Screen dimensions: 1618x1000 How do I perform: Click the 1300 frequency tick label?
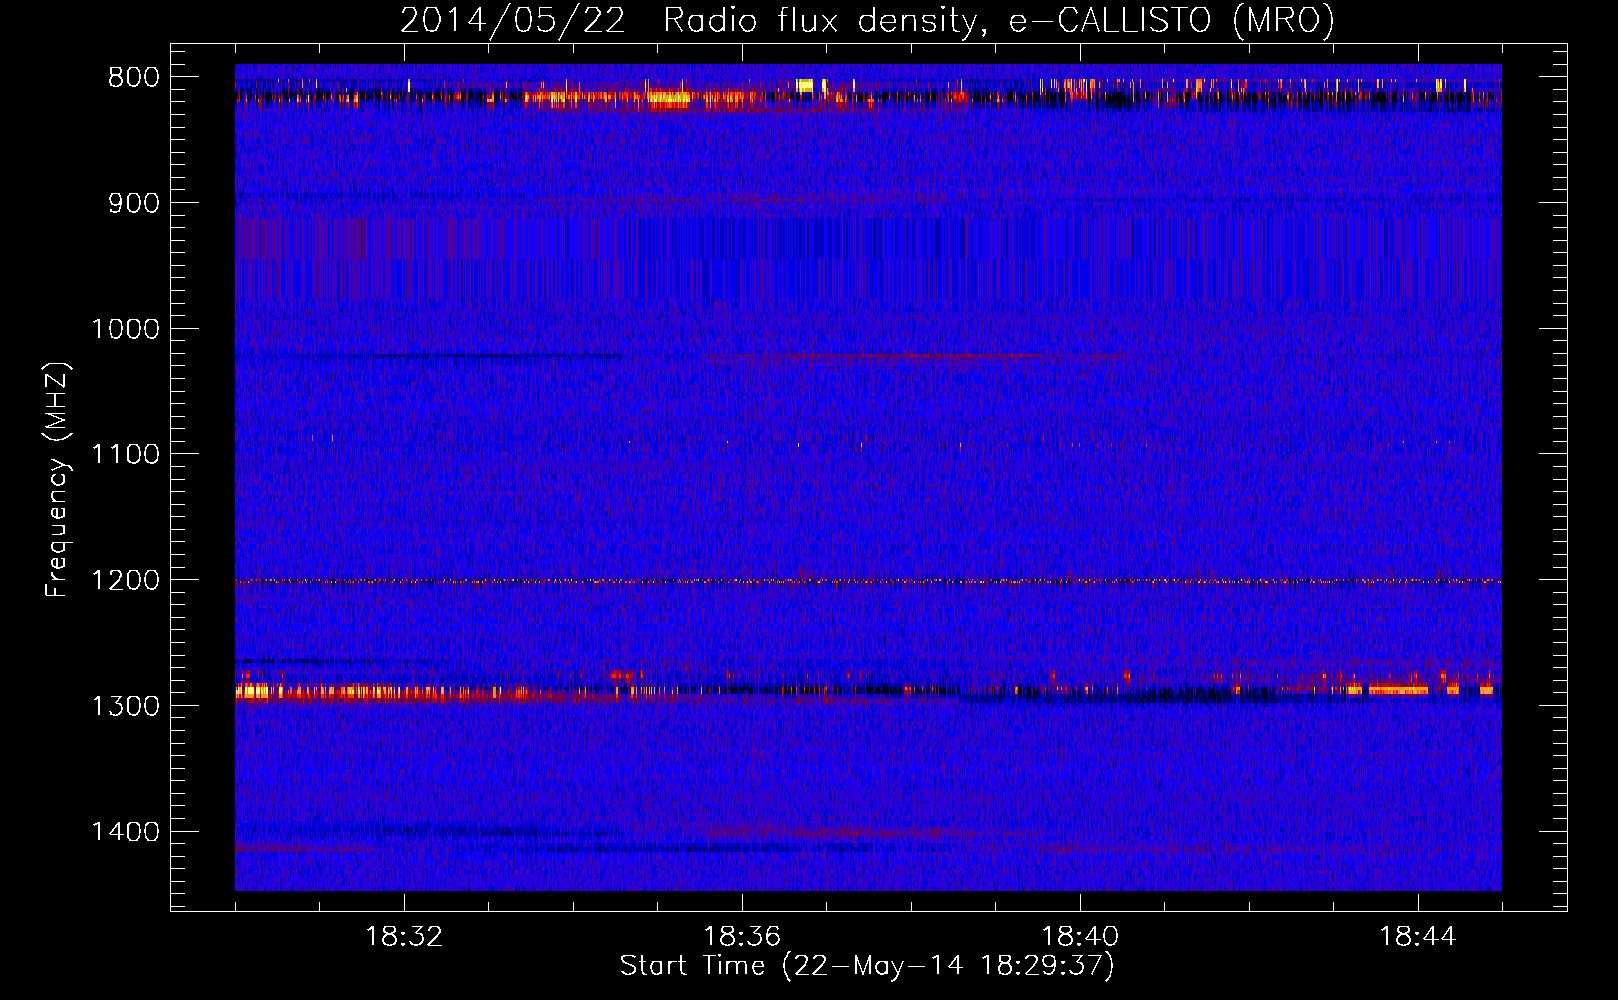(x=126, y=706)
